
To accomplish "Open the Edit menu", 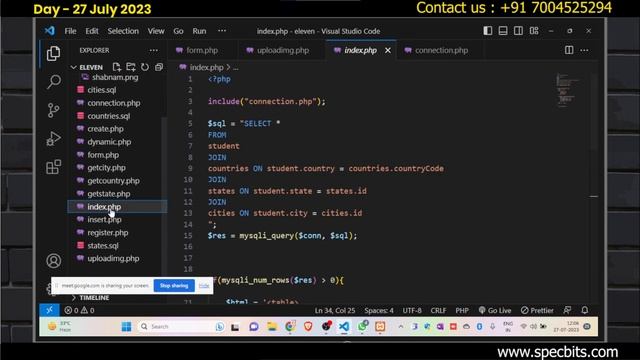I will click(92, 31).
